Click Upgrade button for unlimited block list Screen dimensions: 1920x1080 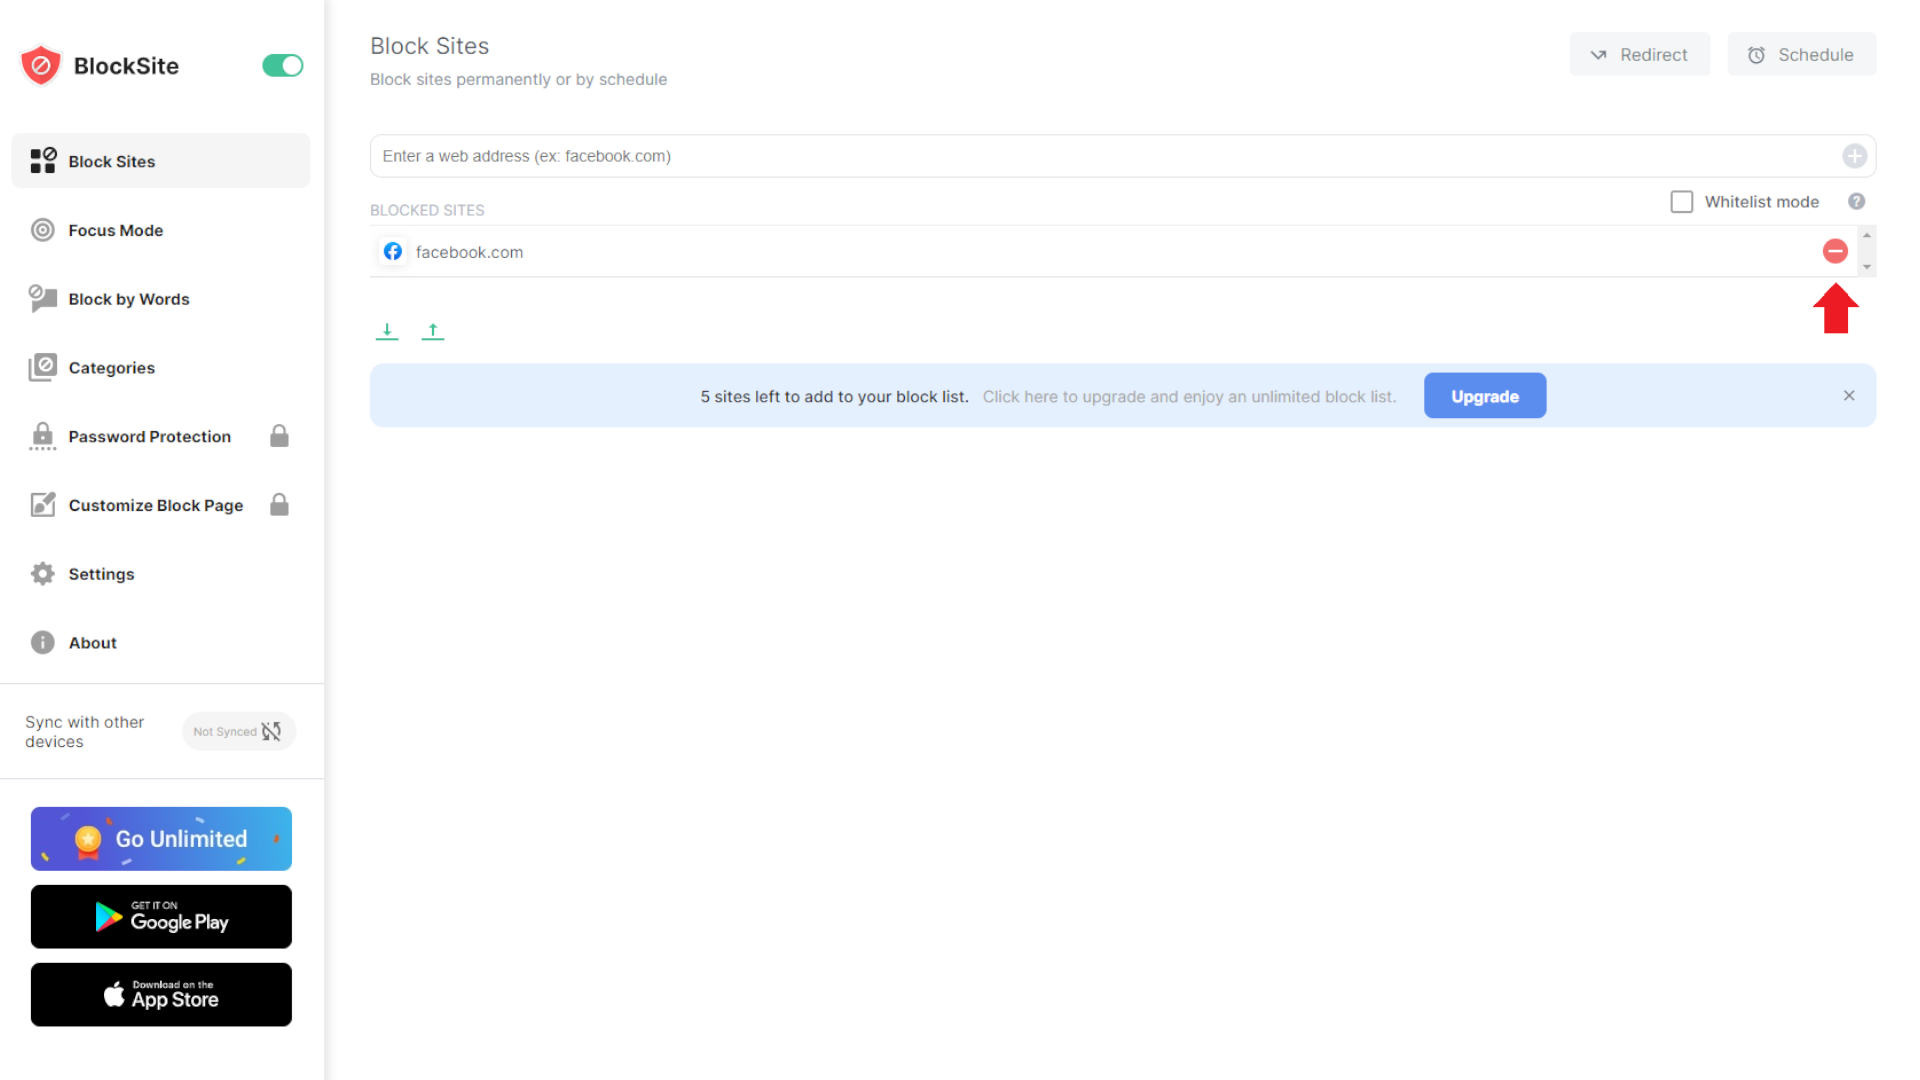(1485, 396)
